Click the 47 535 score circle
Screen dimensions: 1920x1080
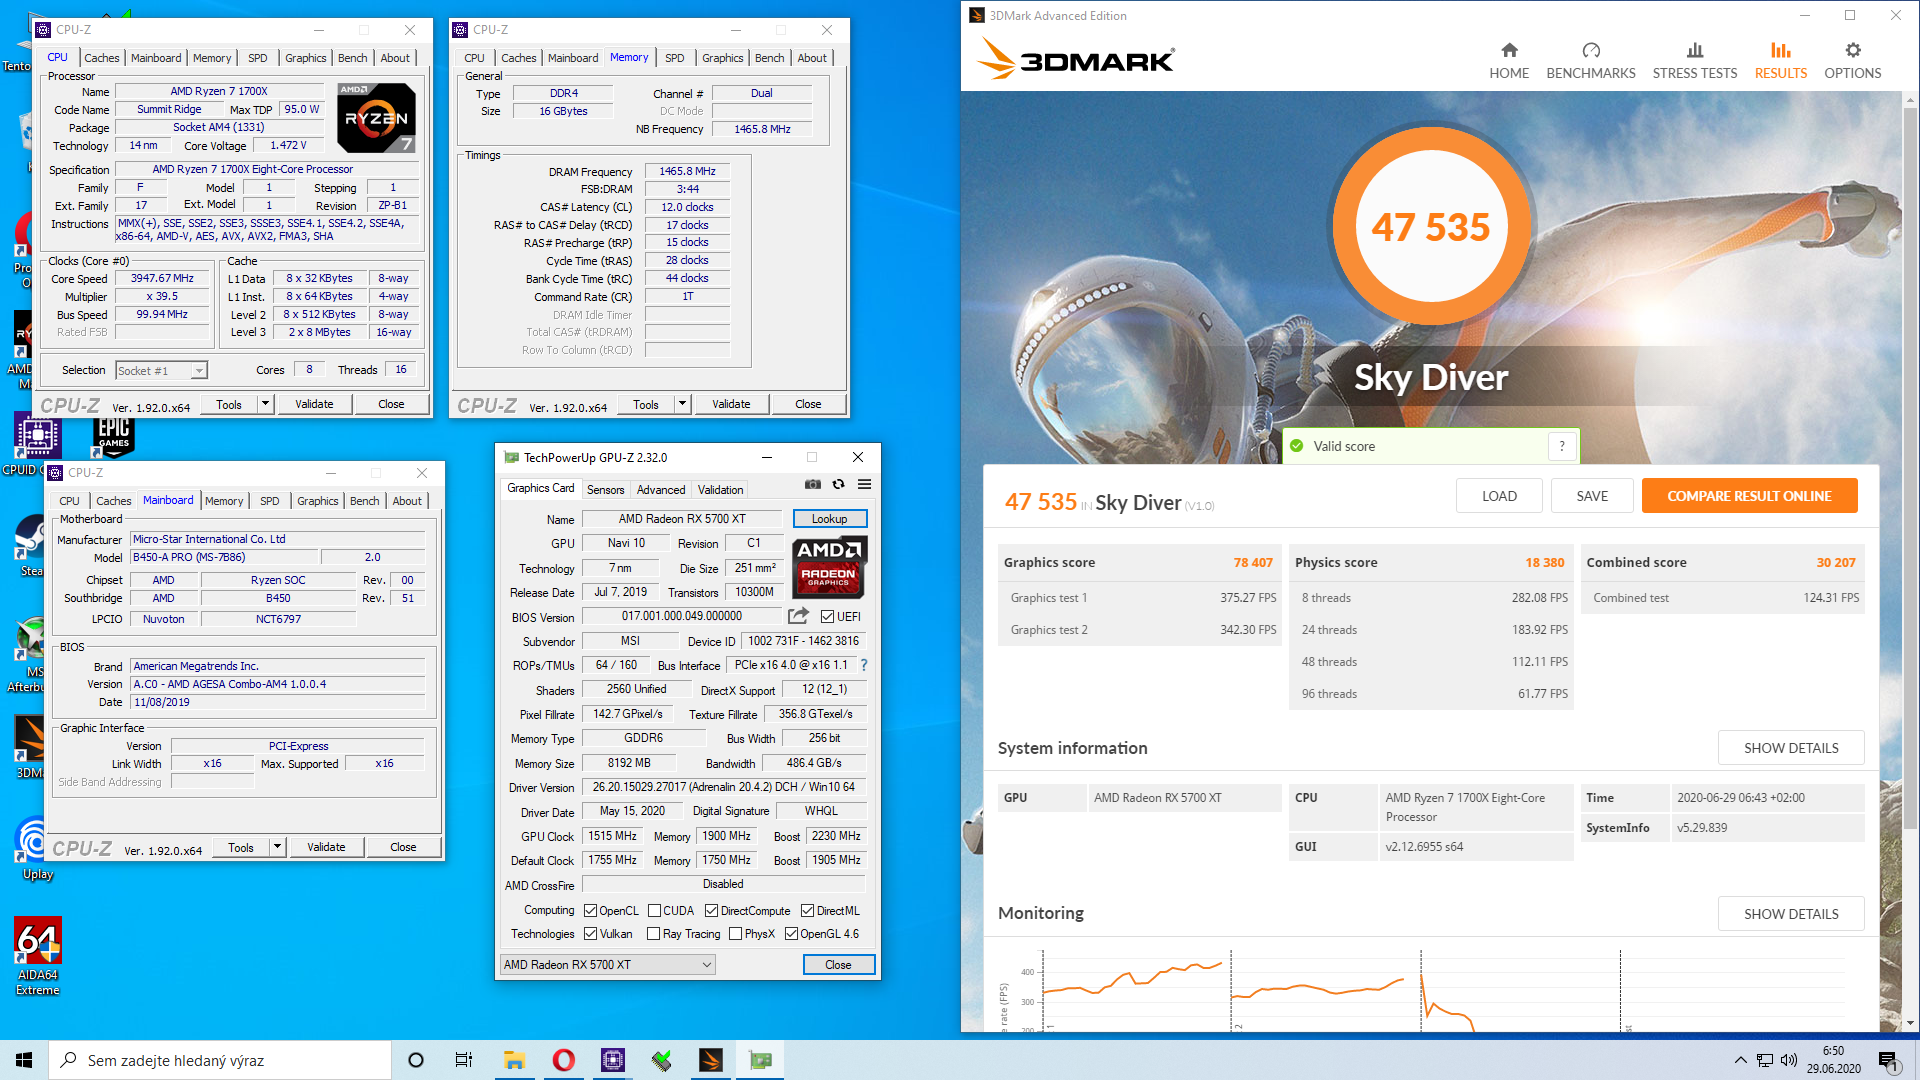[1430, 227]
